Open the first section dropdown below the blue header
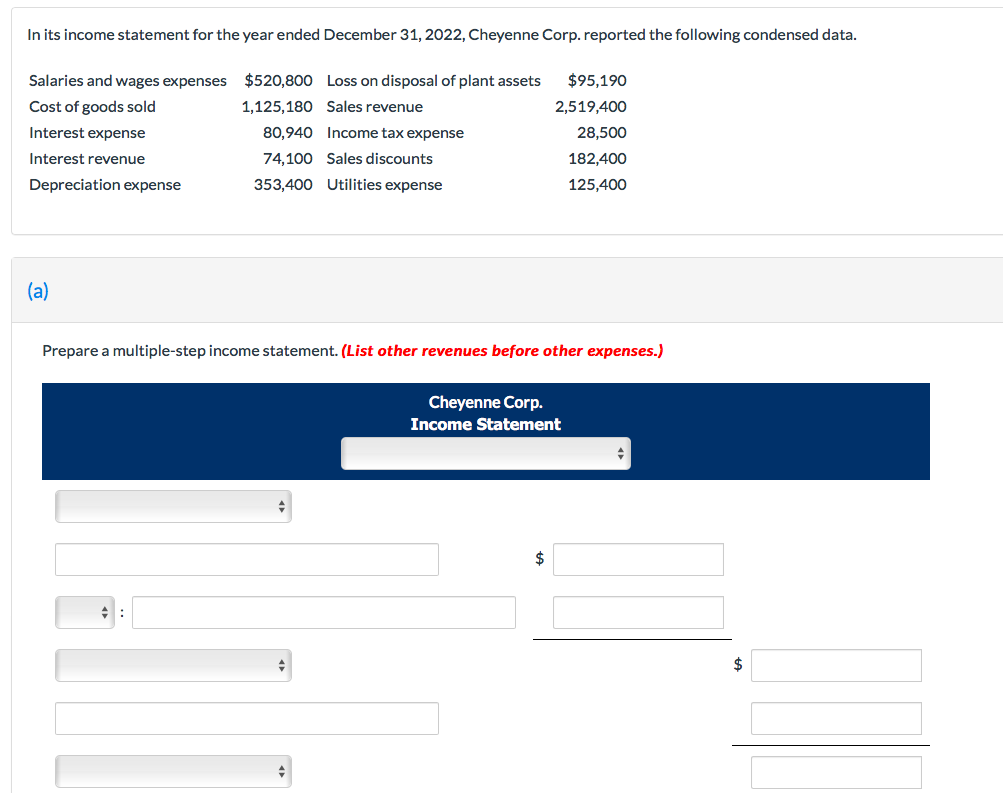Viewport: 1003px width, 793px height. pyautogui.click(x=173, y=506)
